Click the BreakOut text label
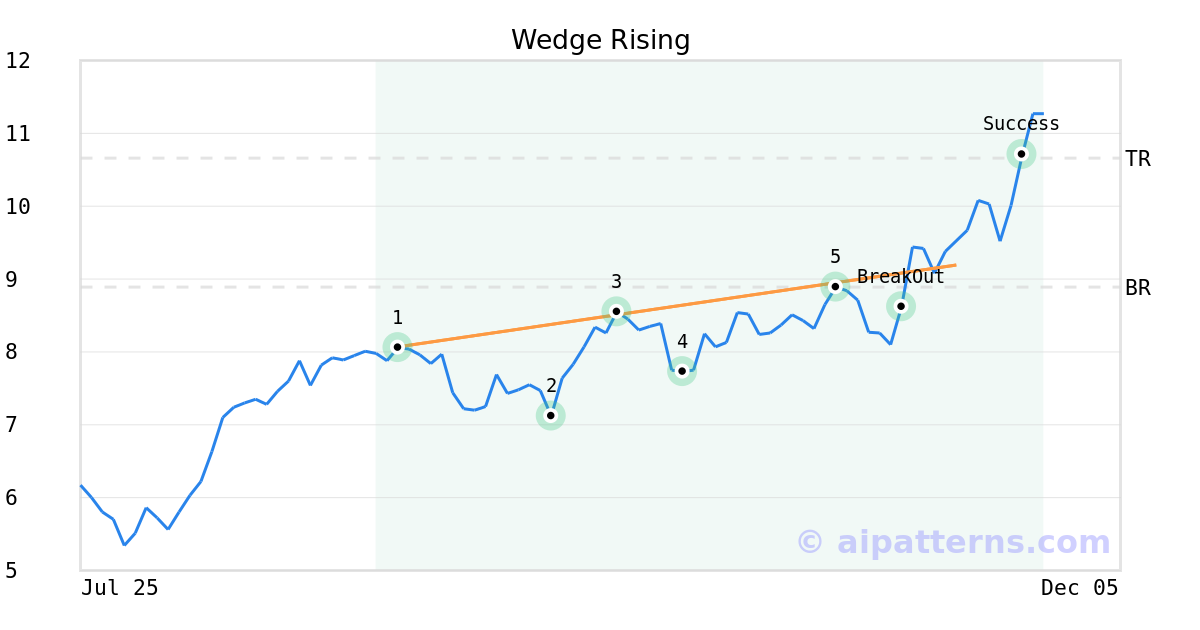The width and height of the screenshot is (1200, 630). click(900, 277)
